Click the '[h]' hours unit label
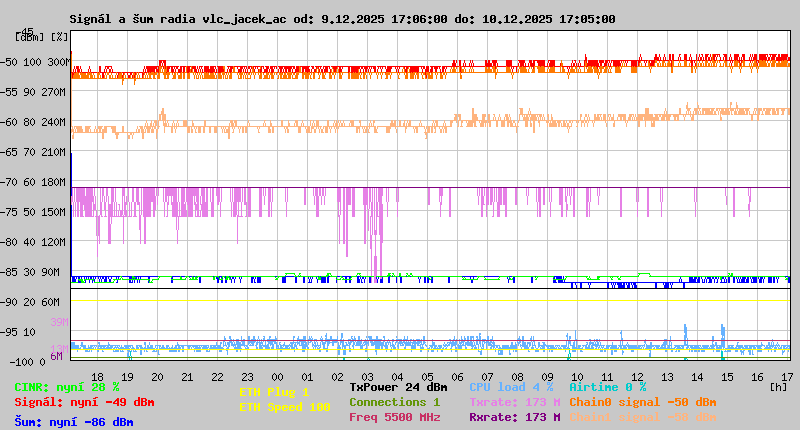Image resolution: width=800 pixels, height=430 pixels. (x=779, y=386)
